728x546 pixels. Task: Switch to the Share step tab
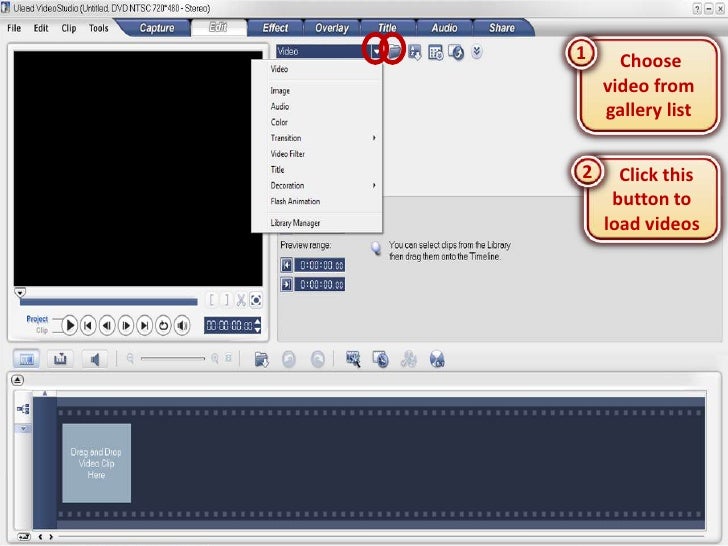coord(501,28)
